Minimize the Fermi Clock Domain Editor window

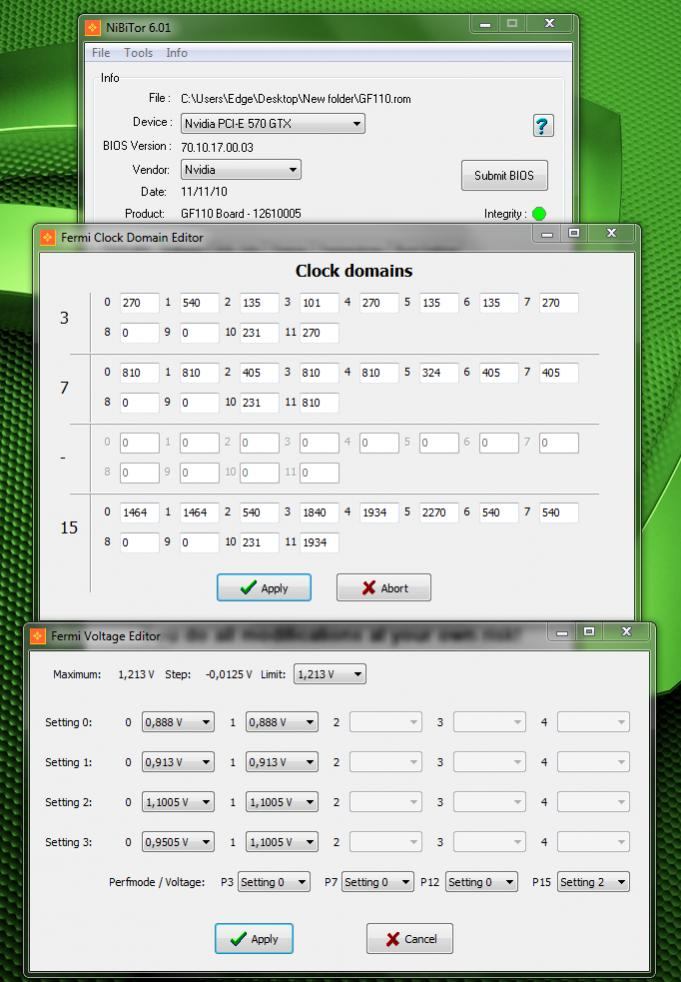tap(548, 234)
